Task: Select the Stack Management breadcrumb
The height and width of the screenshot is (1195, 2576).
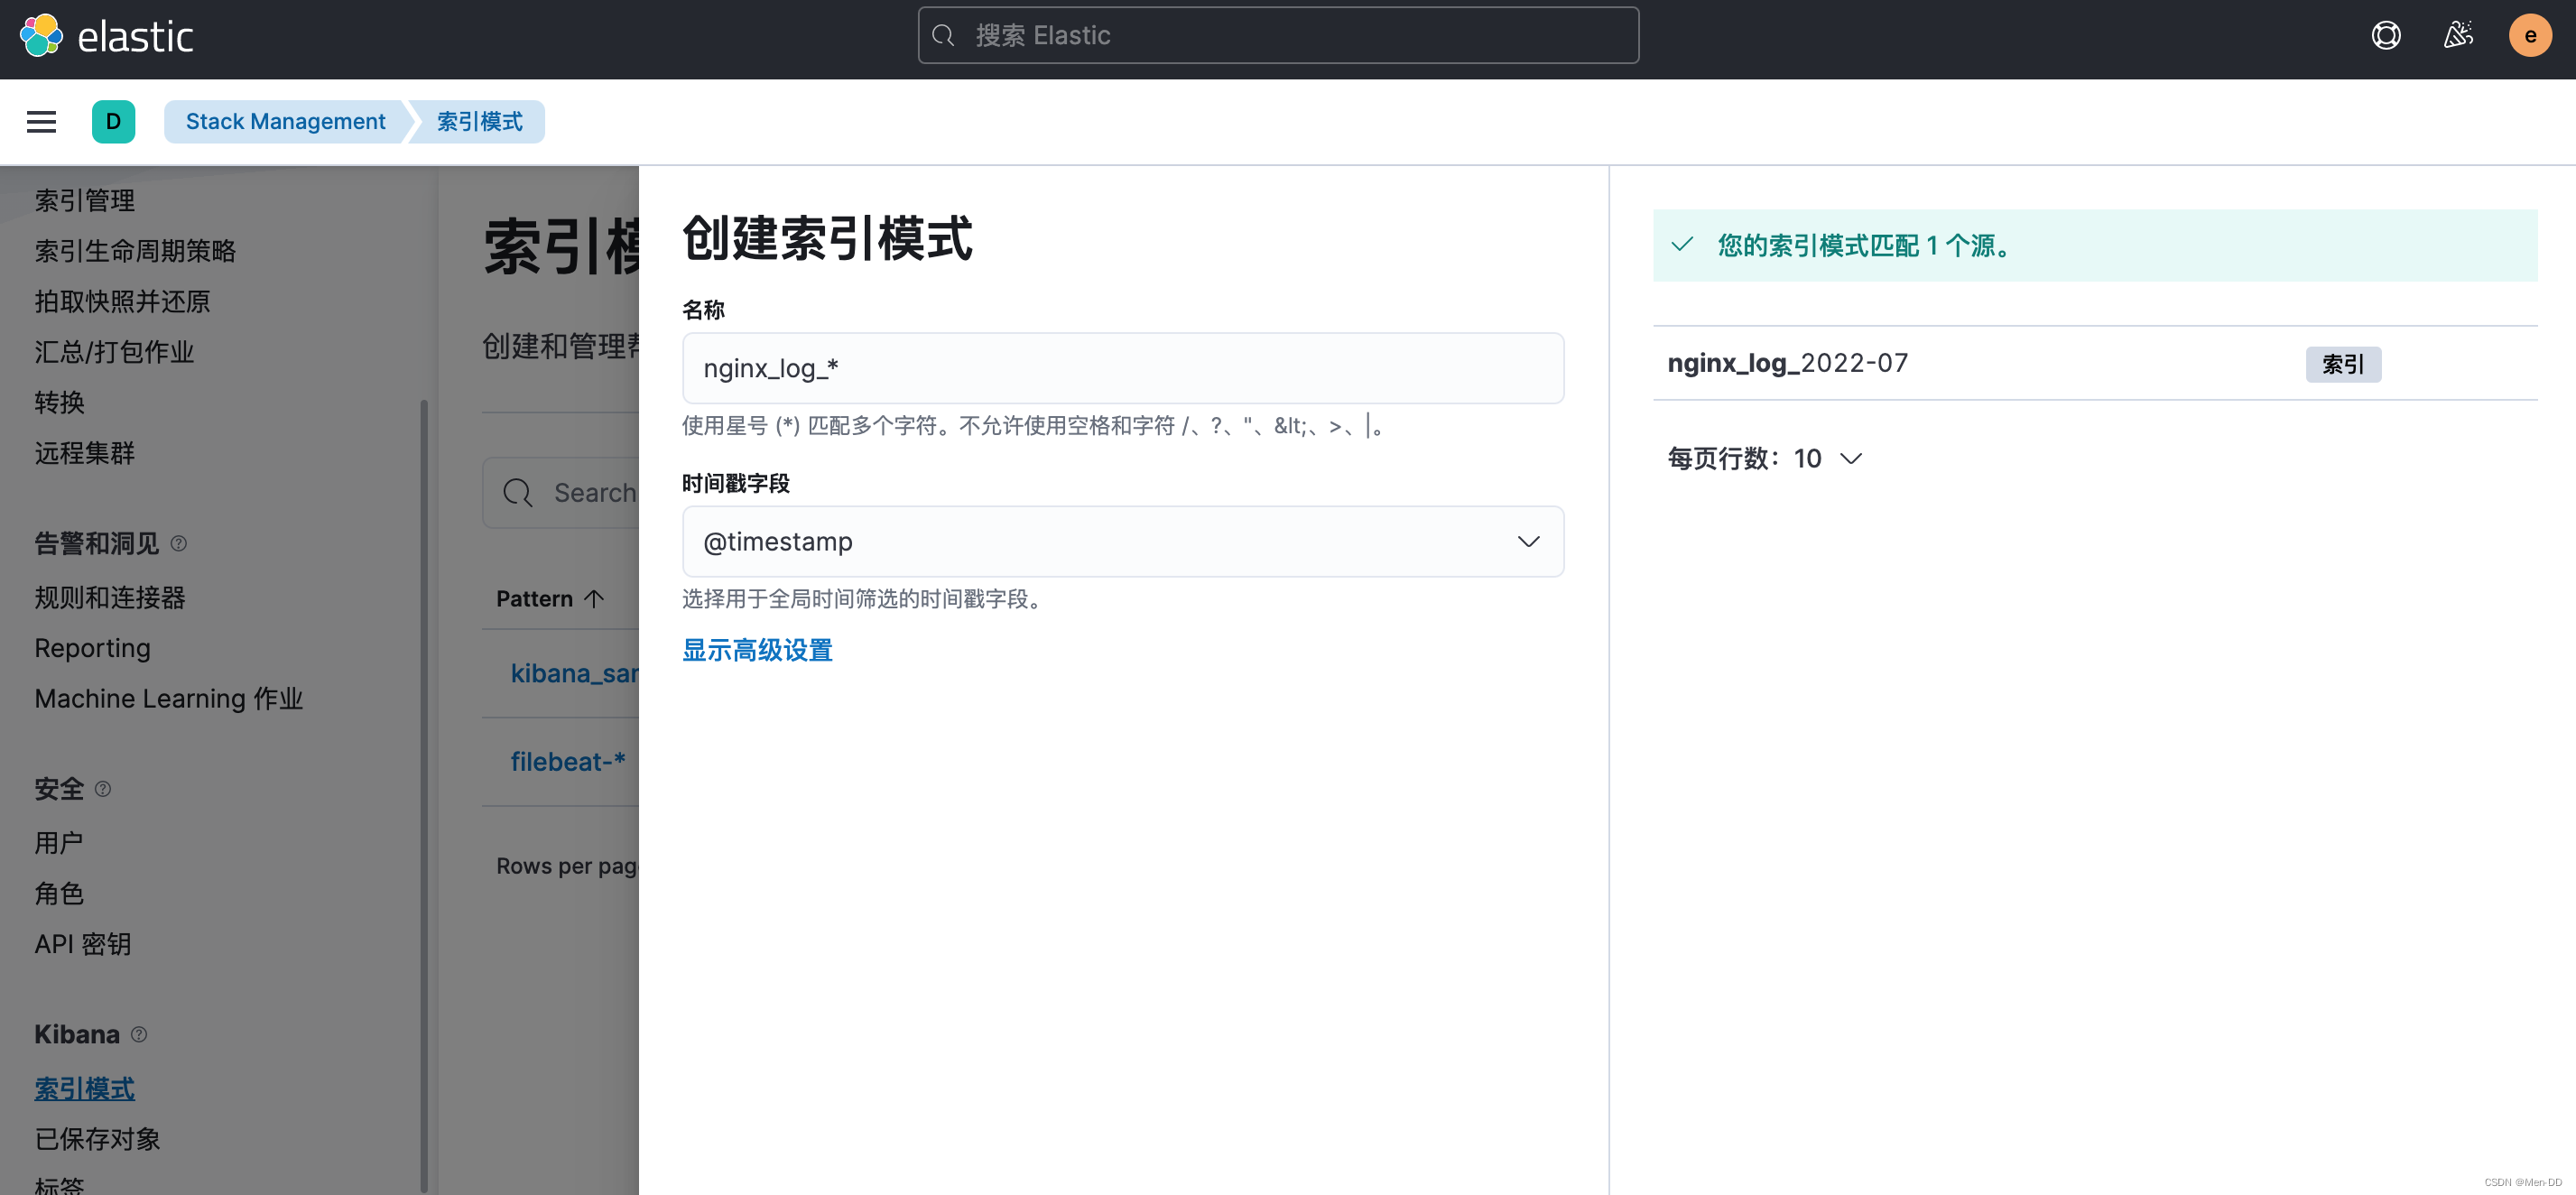Action: 284,121
